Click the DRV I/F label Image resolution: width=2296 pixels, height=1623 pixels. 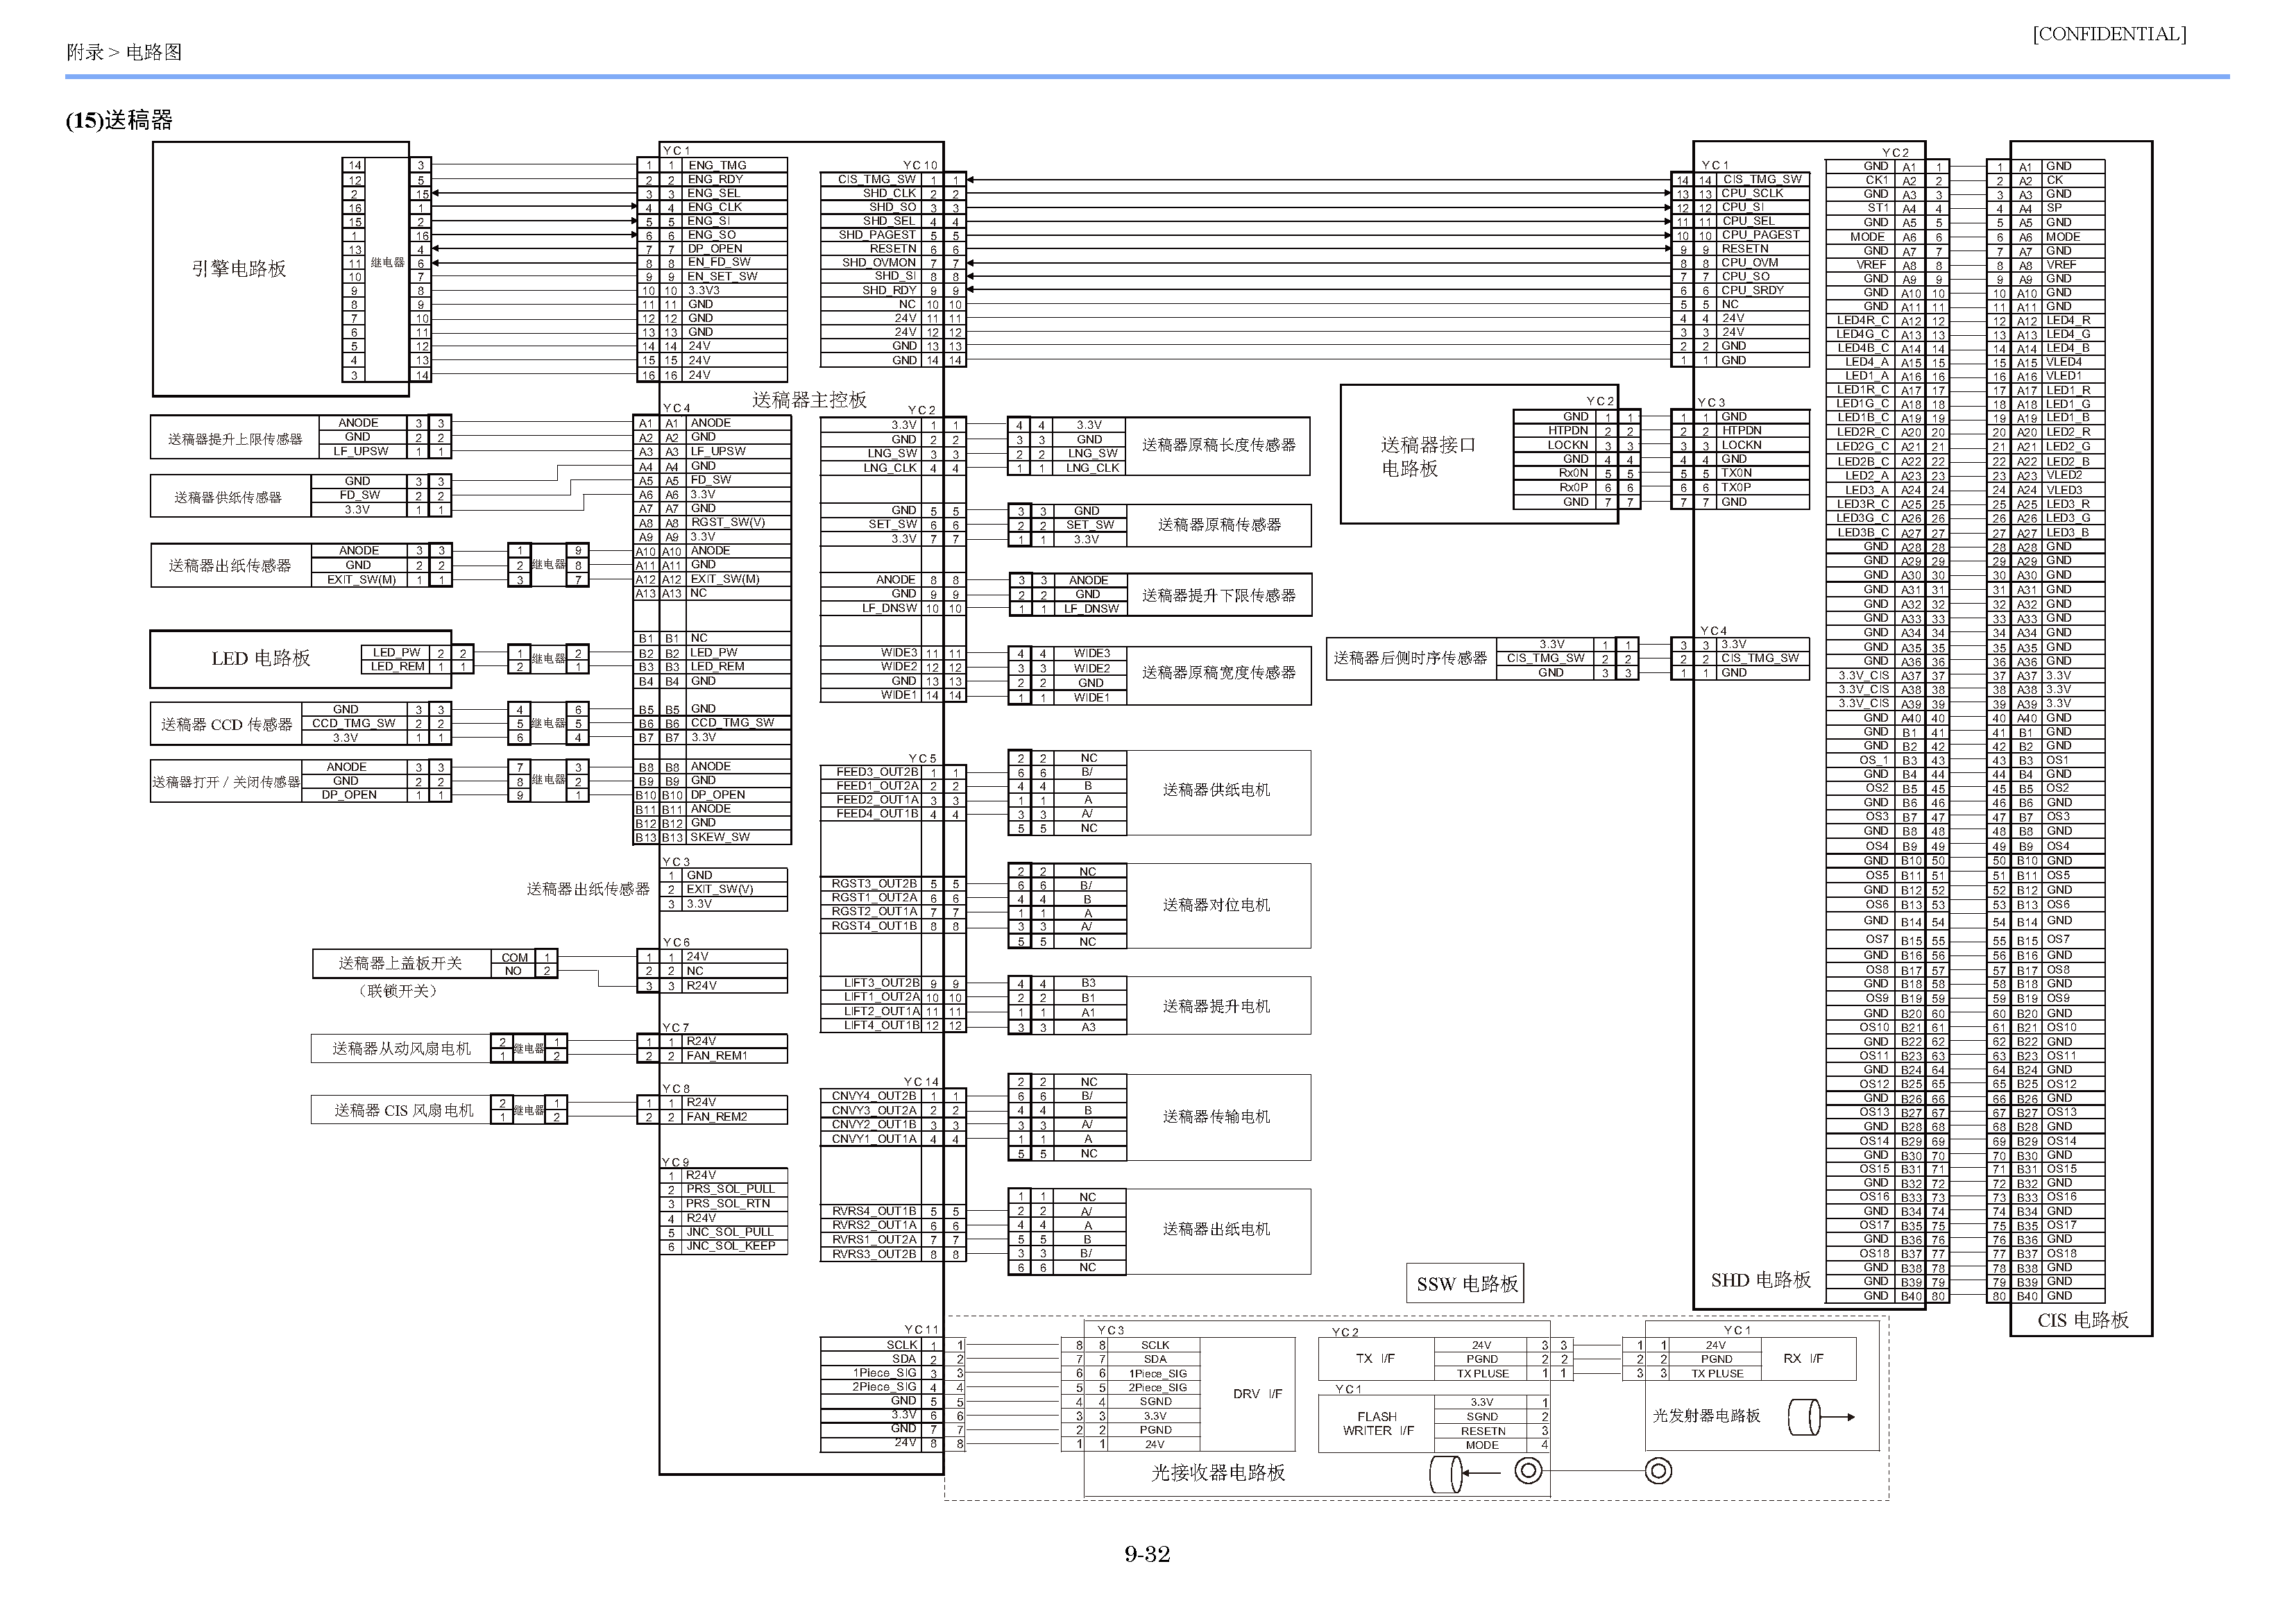tap(1258, 1394)
